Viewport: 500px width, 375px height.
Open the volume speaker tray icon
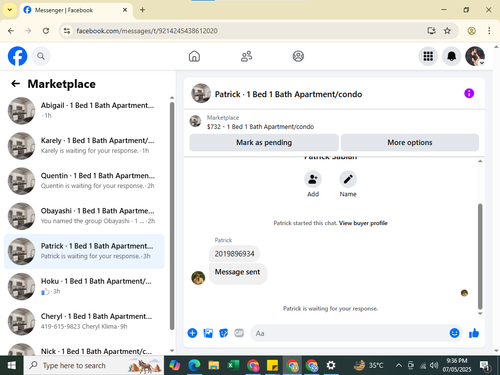point(434,366)
